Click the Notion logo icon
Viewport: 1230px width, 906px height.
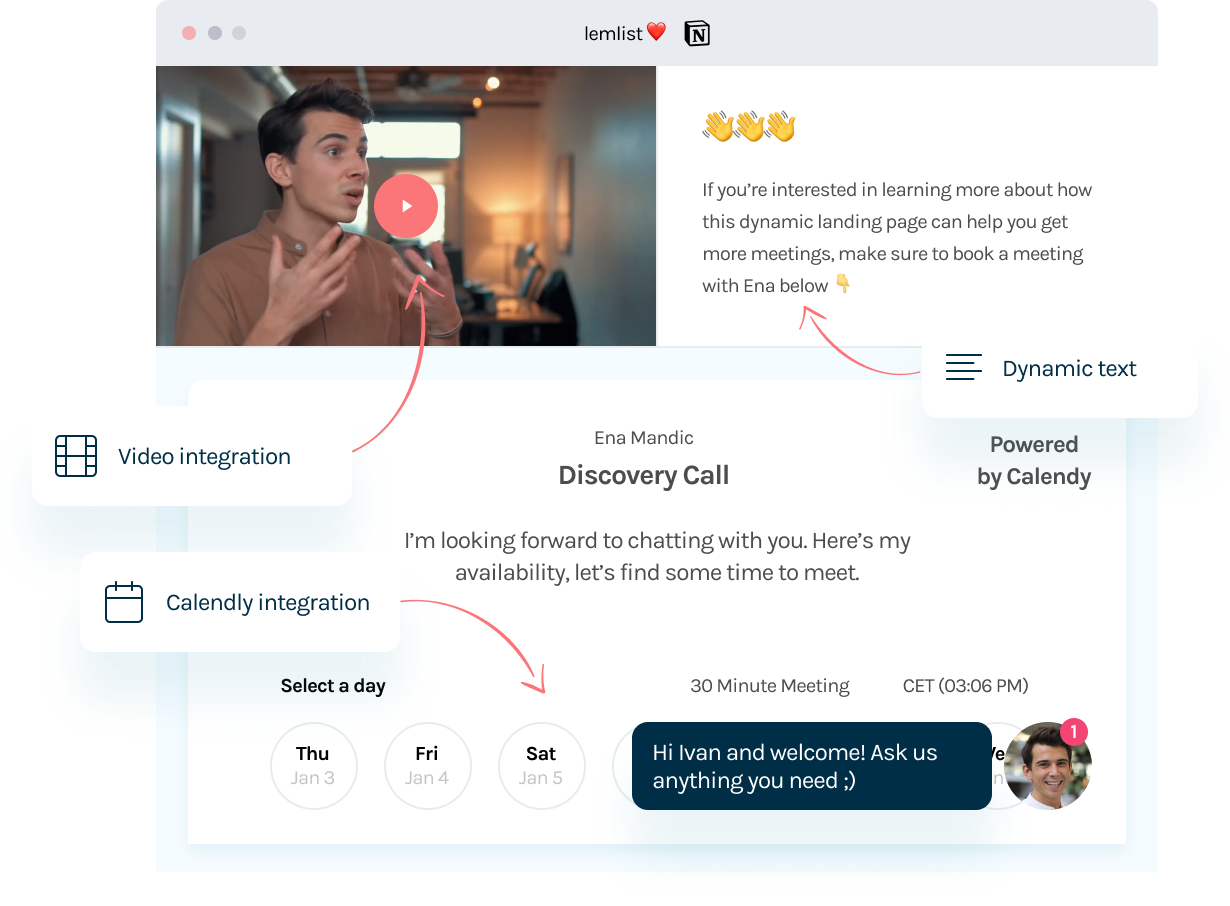(697, 33)
